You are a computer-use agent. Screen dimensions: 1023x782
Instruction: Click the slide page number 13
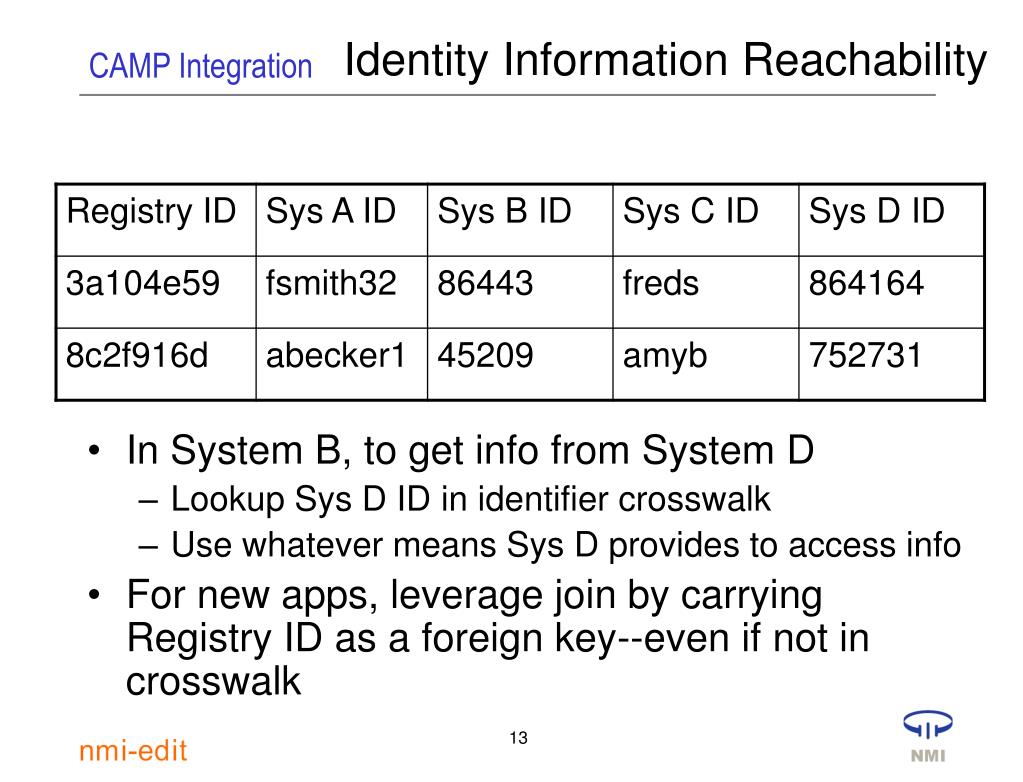tap(519, 738)
